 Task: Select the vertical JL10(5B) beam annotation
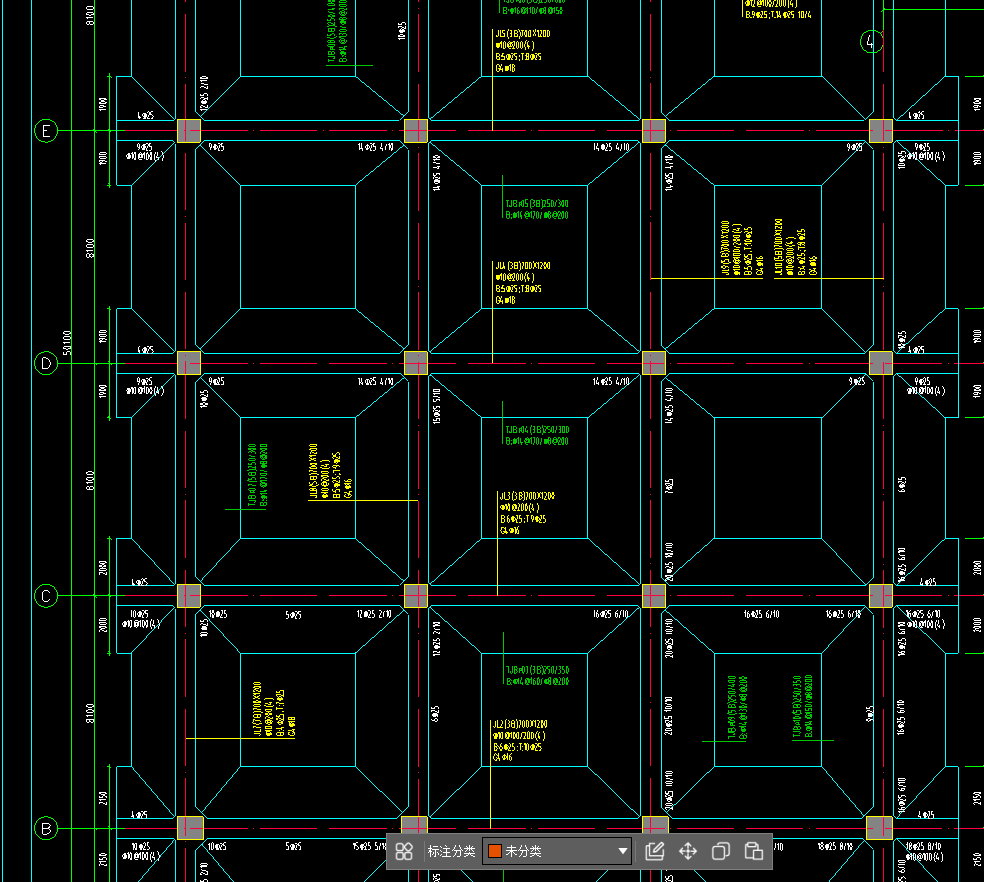pyautogui.click(x=796, y=247)
